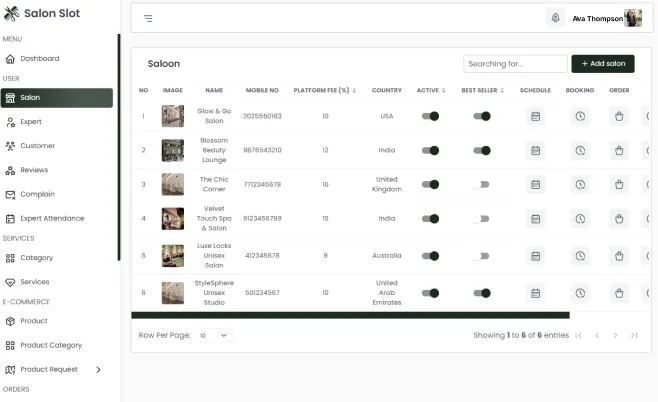Open Product menu item

click(57, 321)
